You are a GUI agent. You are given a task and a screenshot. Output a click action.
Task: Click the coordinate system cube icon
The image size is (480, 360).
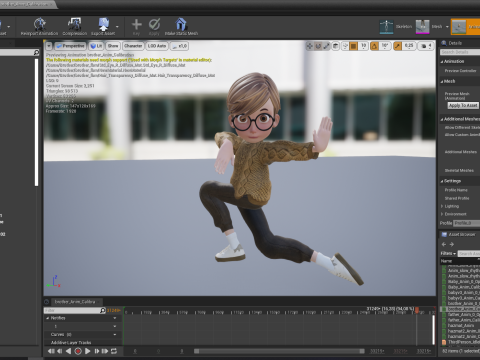(x=336, y=46)
